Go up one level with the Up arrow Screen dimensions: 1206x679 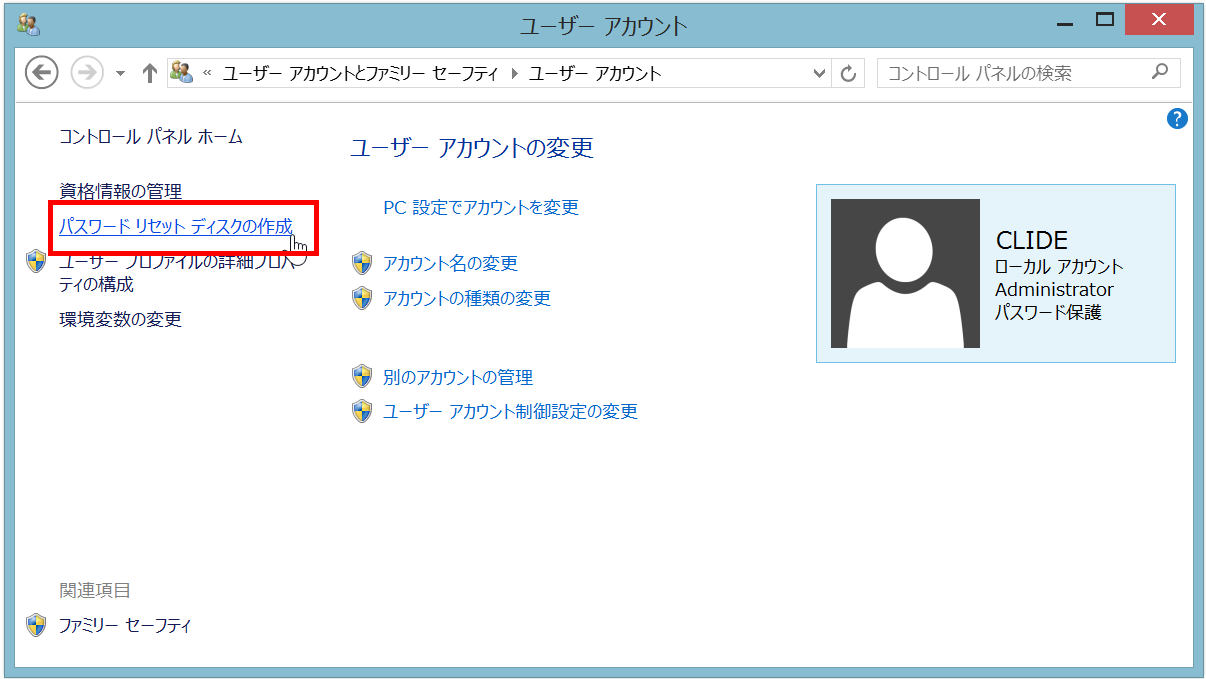tap(150, 73)
